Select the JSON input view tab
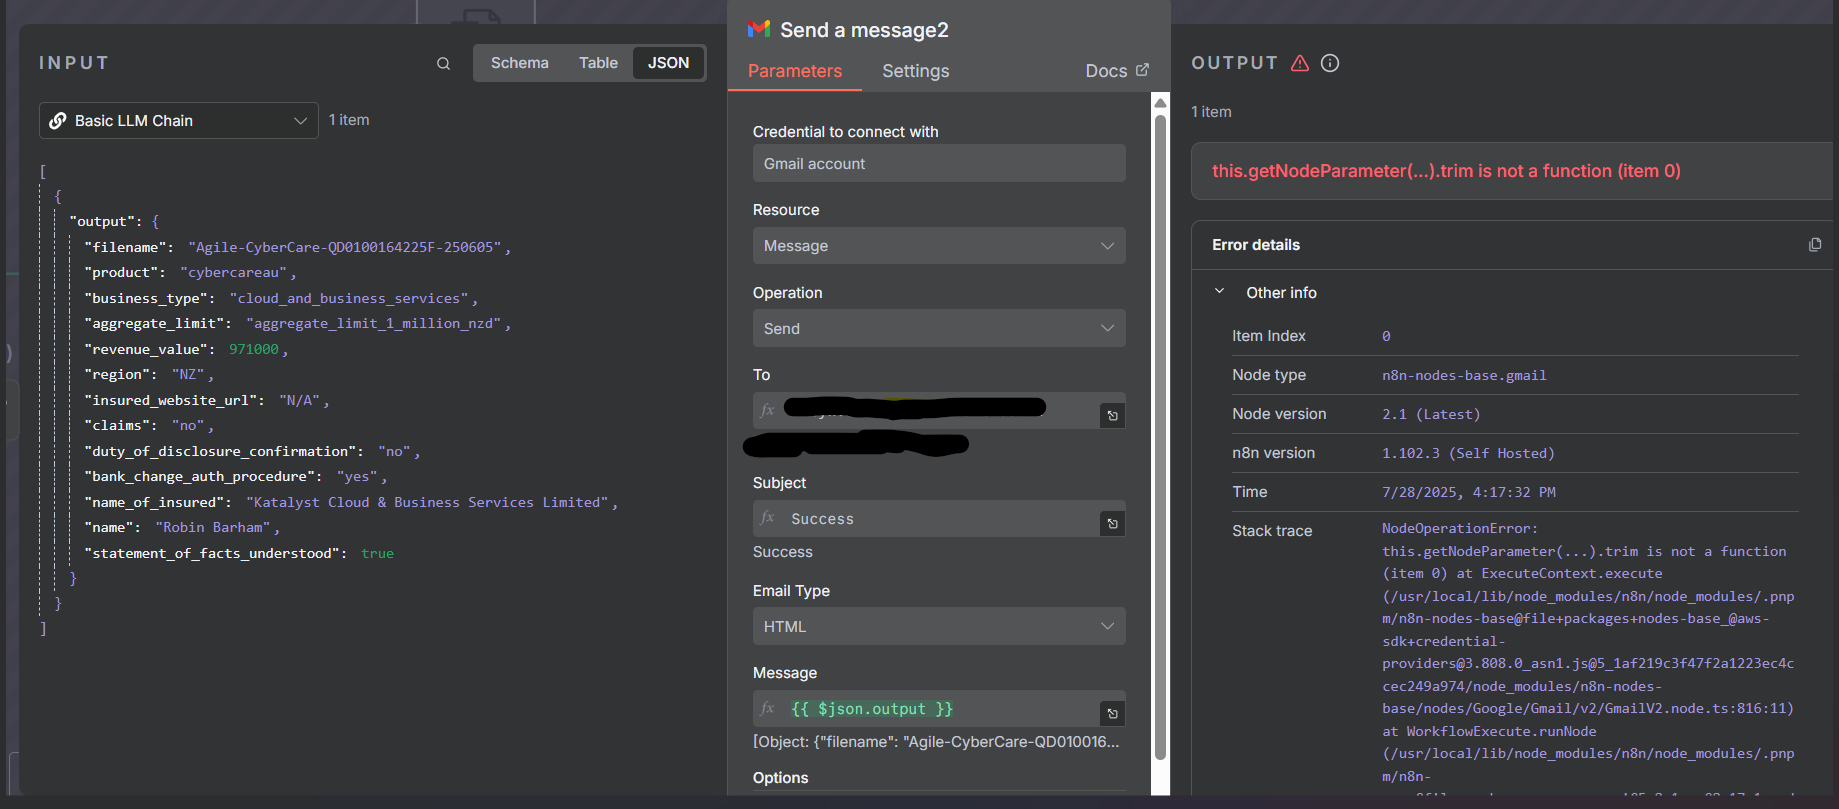Image resolution: width=1839 pixels, height=809 pixels. click(668, 63)
